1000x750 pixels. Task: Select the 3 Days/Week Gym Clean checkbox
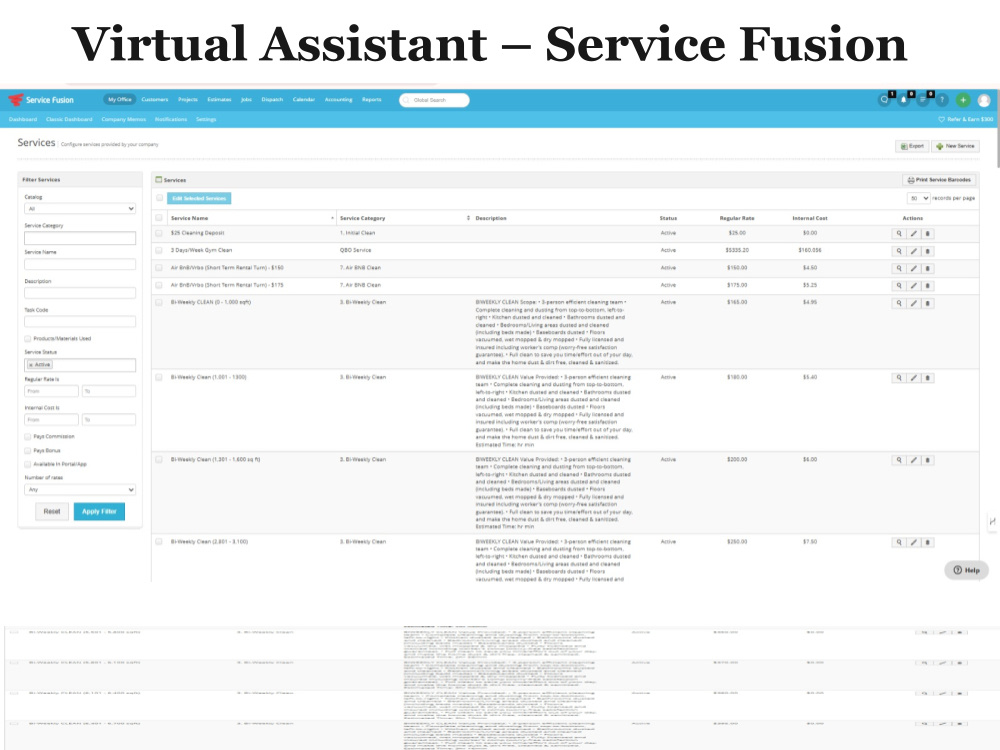coord(159,251)
